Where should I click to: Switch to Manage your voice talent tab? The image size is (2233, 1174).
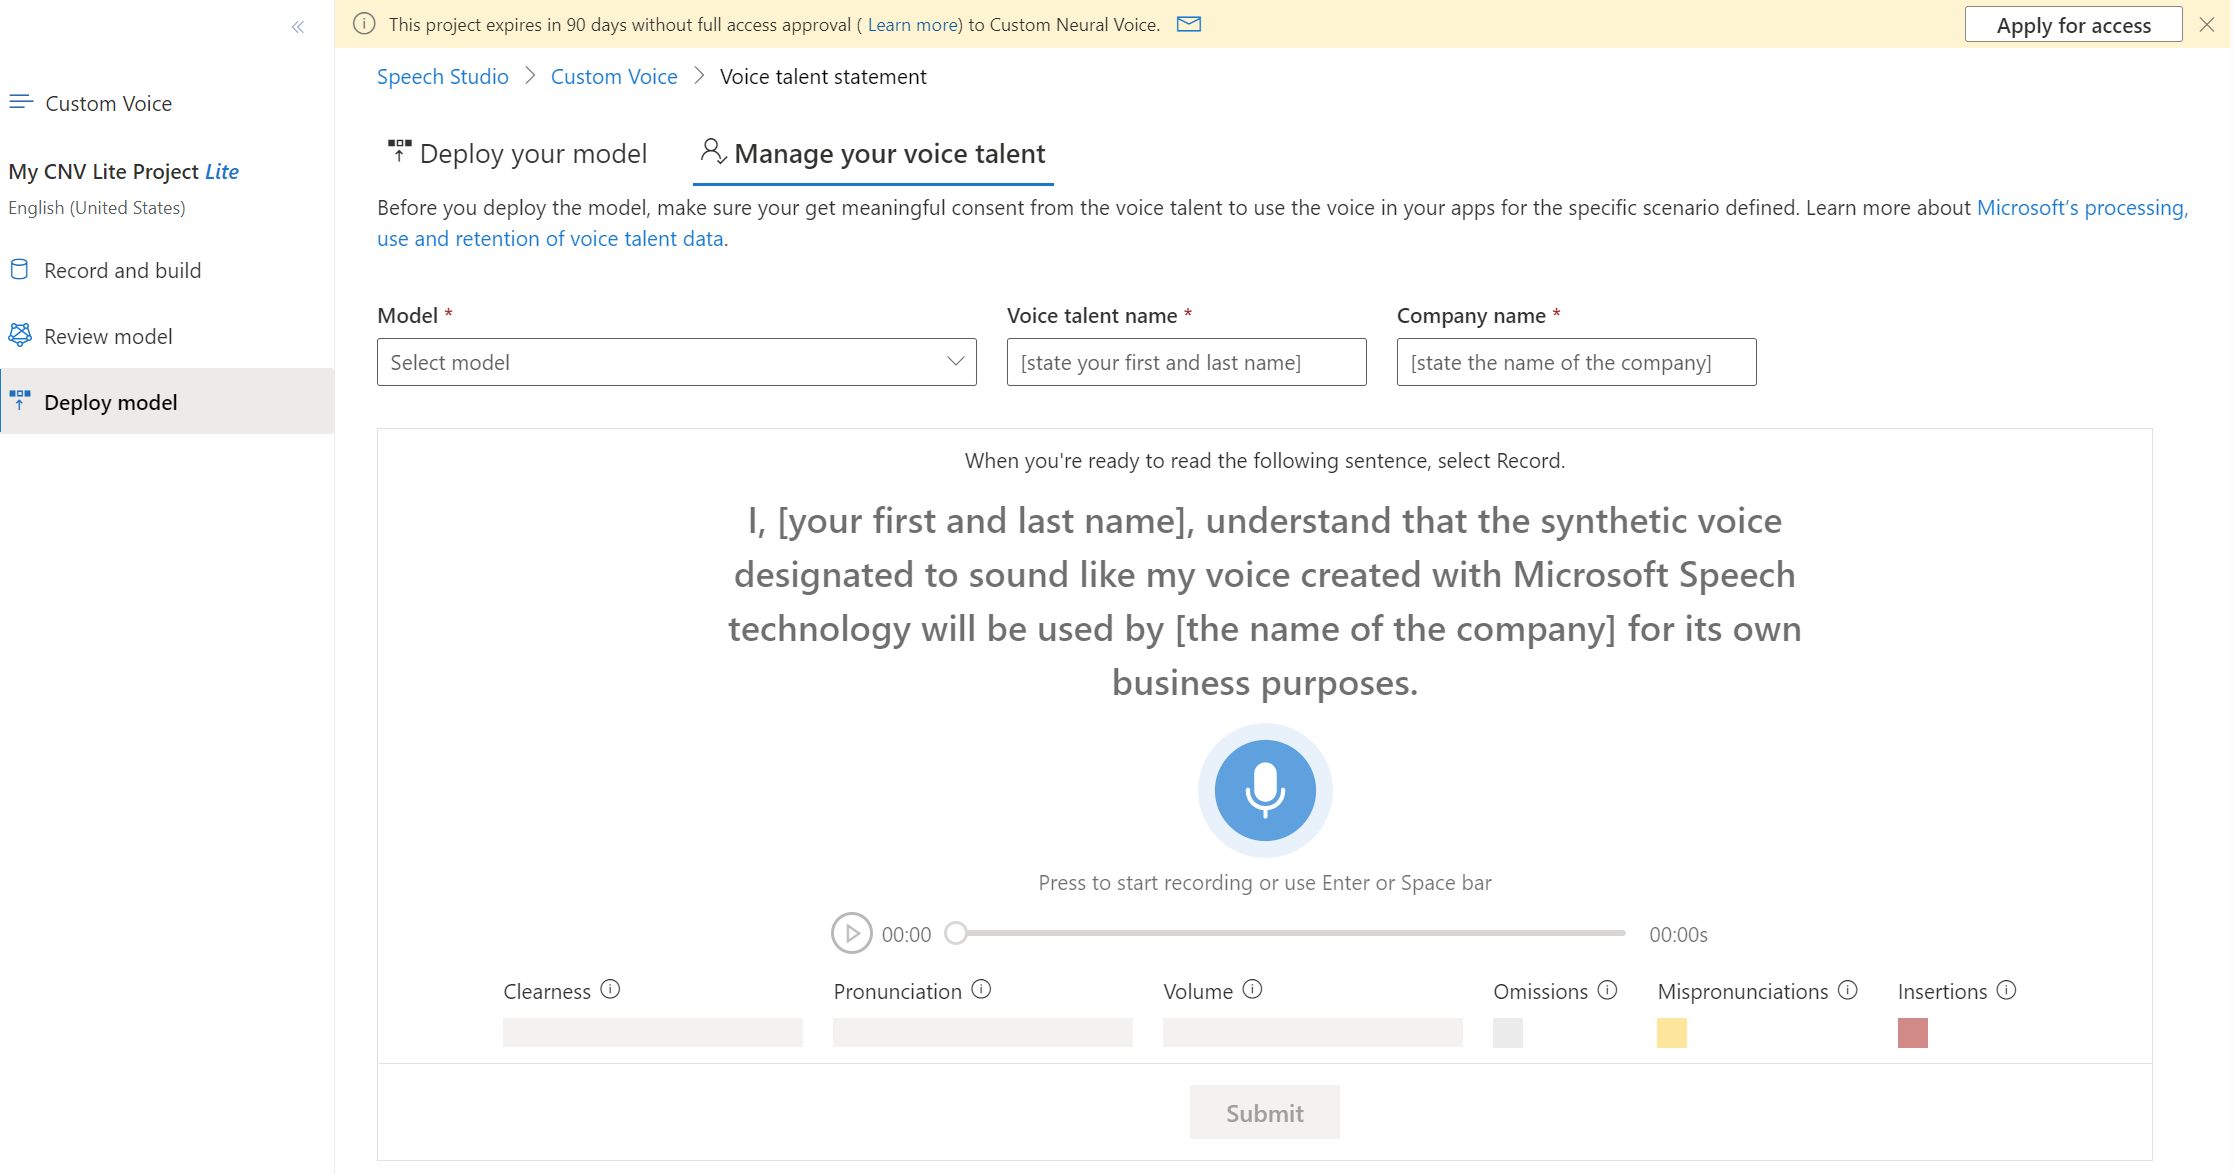click(873, 152)
